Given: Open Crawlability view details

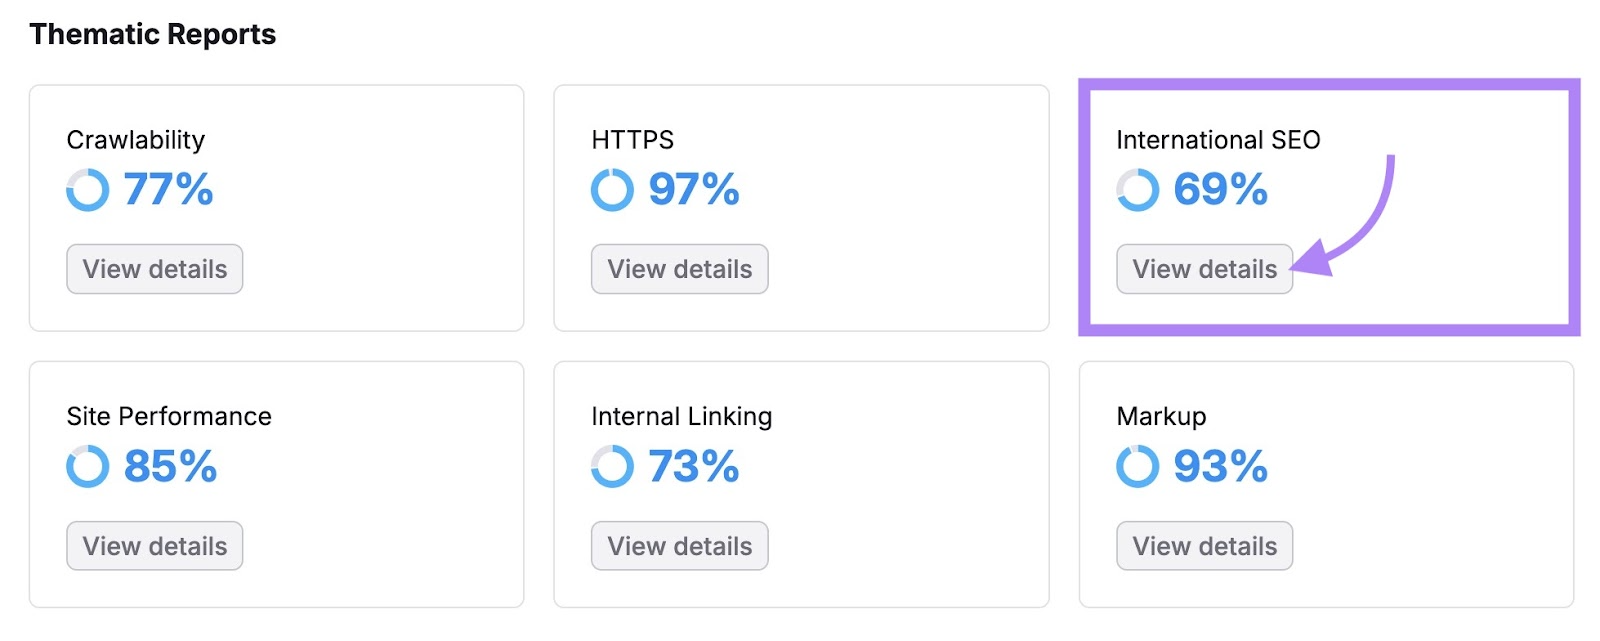Looking at the screenshot, I should [154, 268].
